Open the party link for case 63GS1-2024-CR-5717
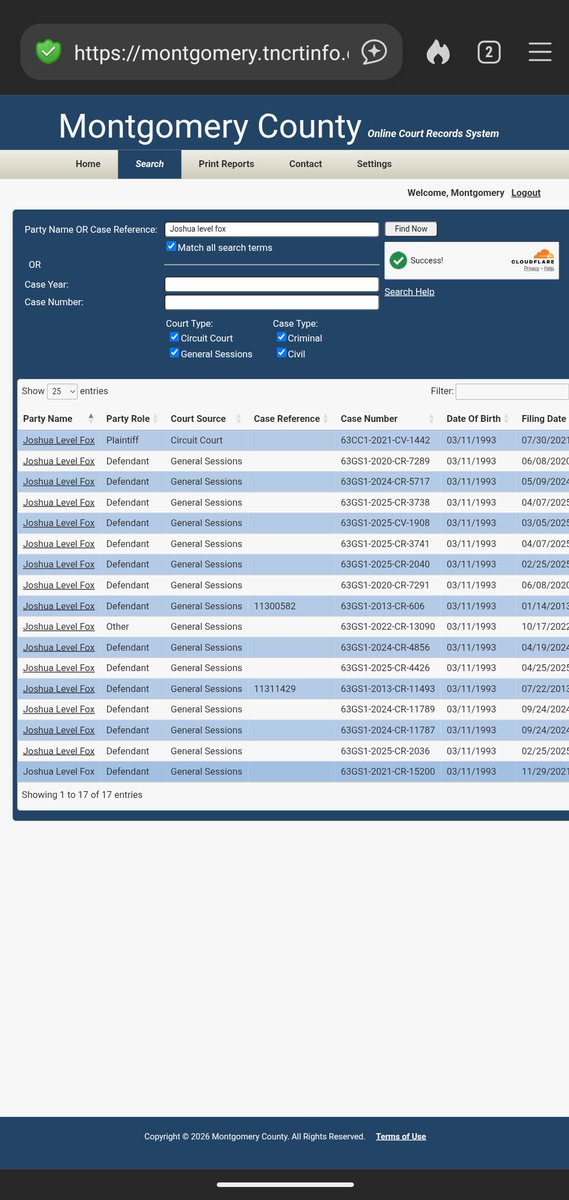 [59, 482]
